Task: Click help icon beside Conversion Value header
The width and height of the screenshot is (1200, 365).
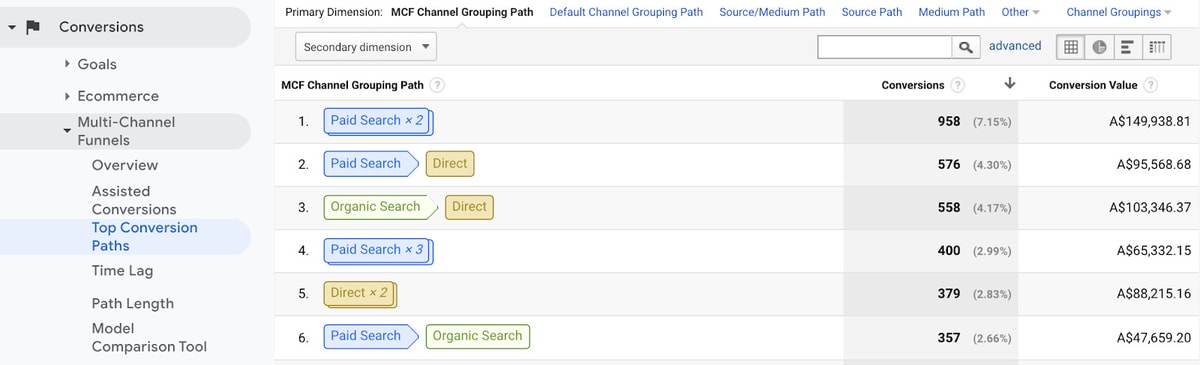Action: [x=1150, y=85]
